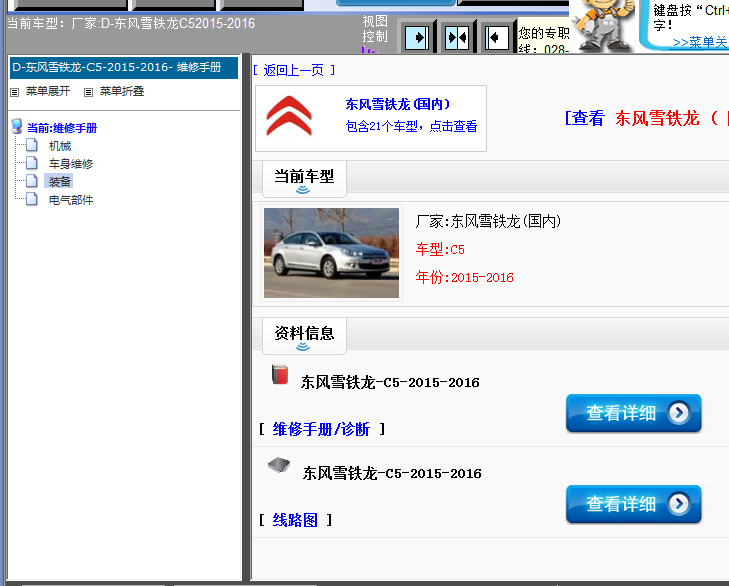The height and width of the screenshot is (586, 729).
Task: Click the 菜单展开 expand-all icon
Action: point(15,92)
